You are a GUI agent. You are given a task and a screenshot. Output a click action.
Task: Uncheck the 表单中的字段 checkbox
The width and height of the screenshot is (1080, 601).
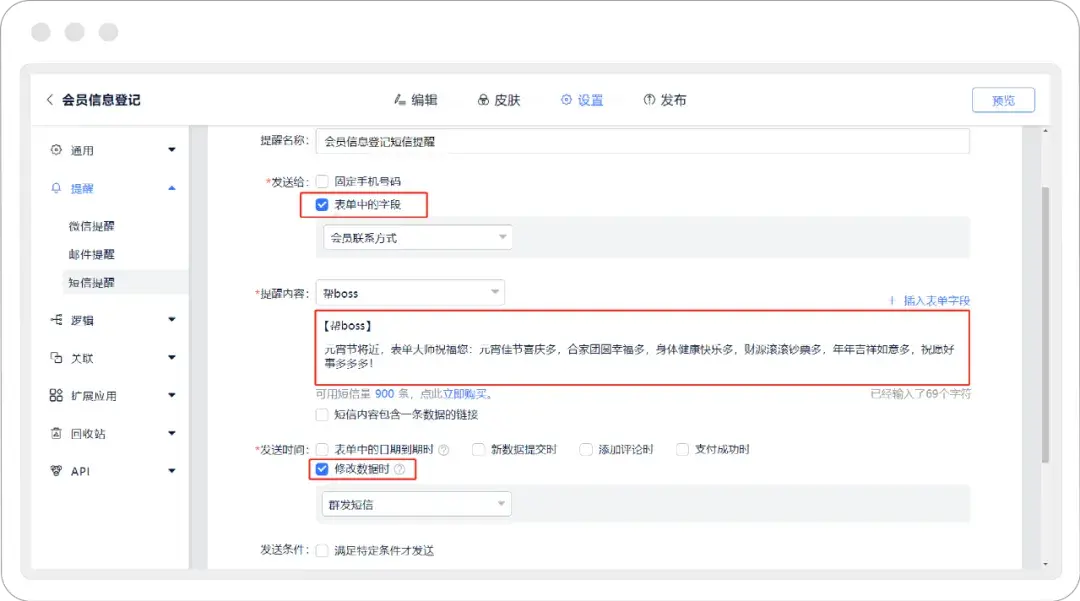pyautogui.click(x=322, y=204)
